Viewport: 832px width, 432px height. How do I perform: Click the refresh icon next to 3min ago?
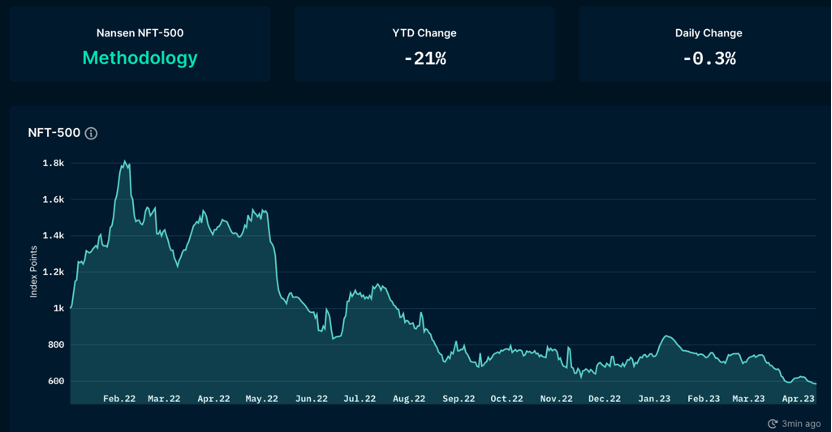[772, 424]
